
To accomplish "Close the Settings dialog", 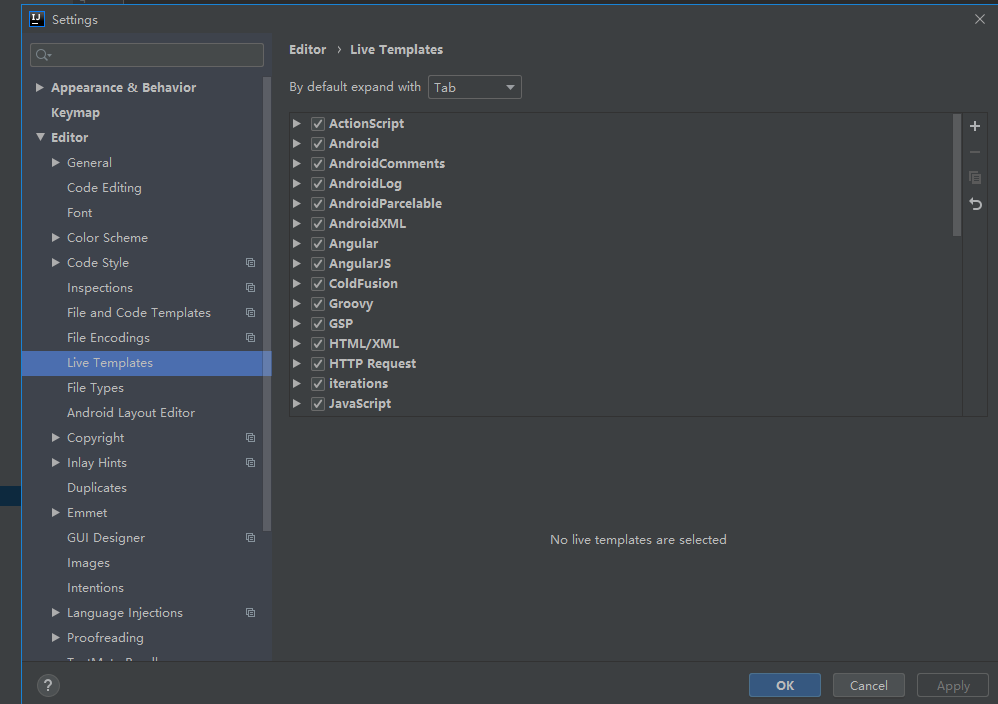I will click(x=980, y=19).
